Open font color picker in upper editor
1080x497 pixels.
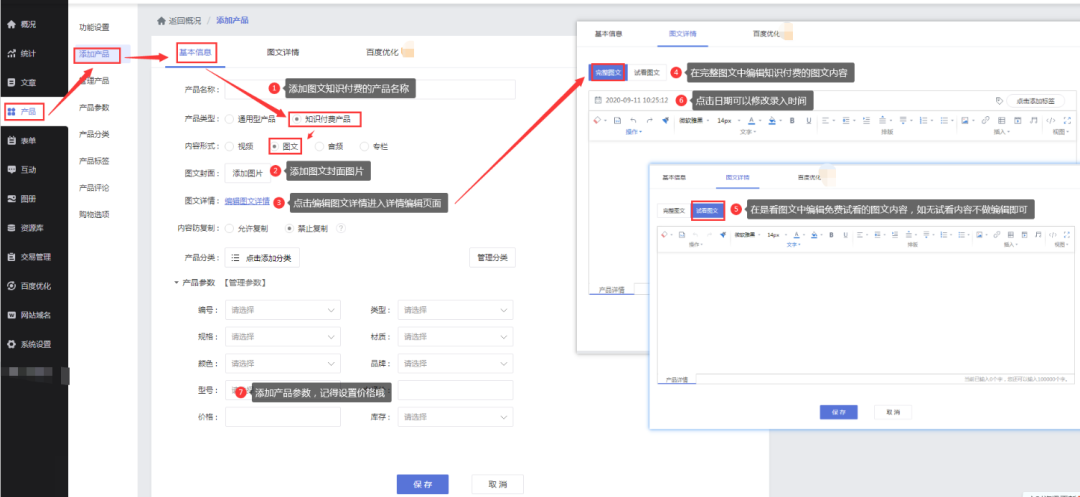click(750, 121)
